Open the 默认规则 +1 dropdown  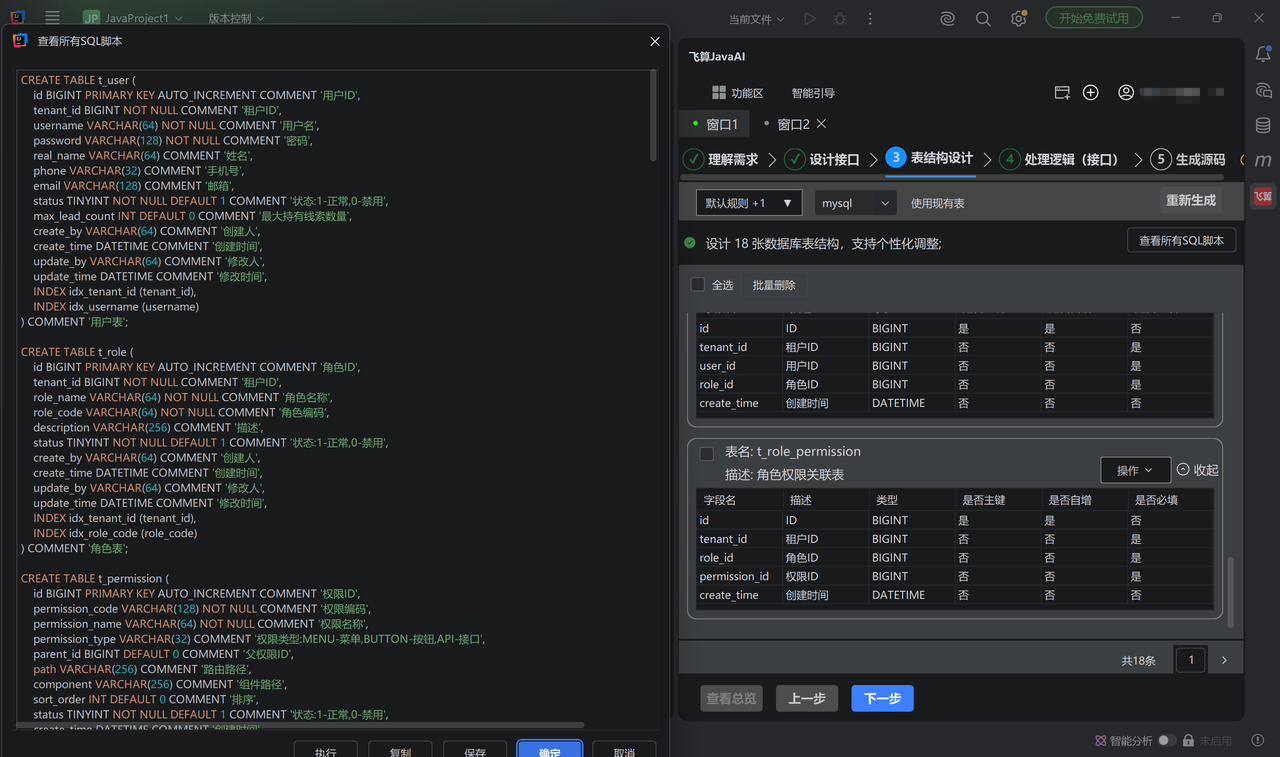point(749,203)
